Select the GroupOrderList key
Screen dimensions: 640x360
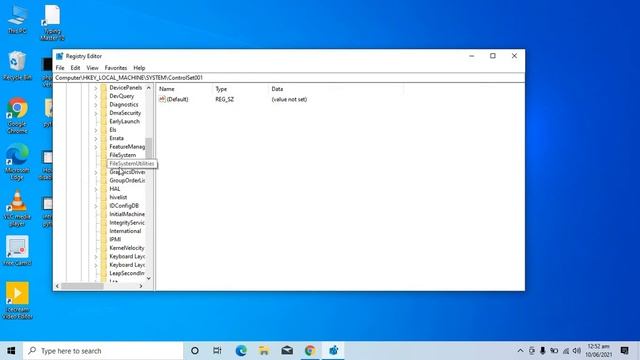click(x=127, y=180)
